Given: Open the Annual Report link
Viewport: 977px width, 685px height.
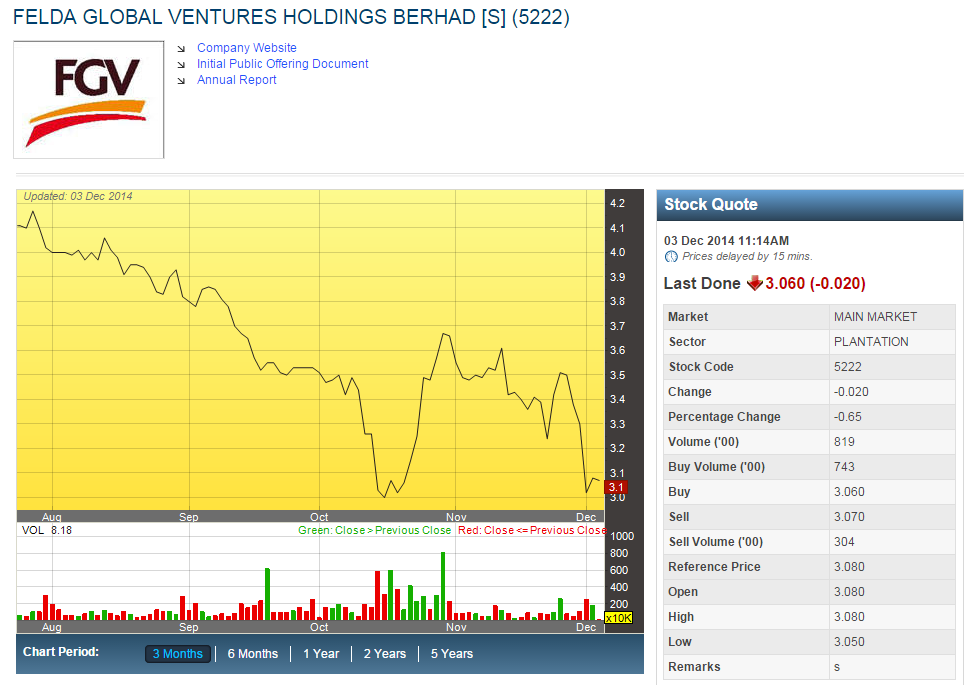Looking at the screenshot, I should point(237,80).
